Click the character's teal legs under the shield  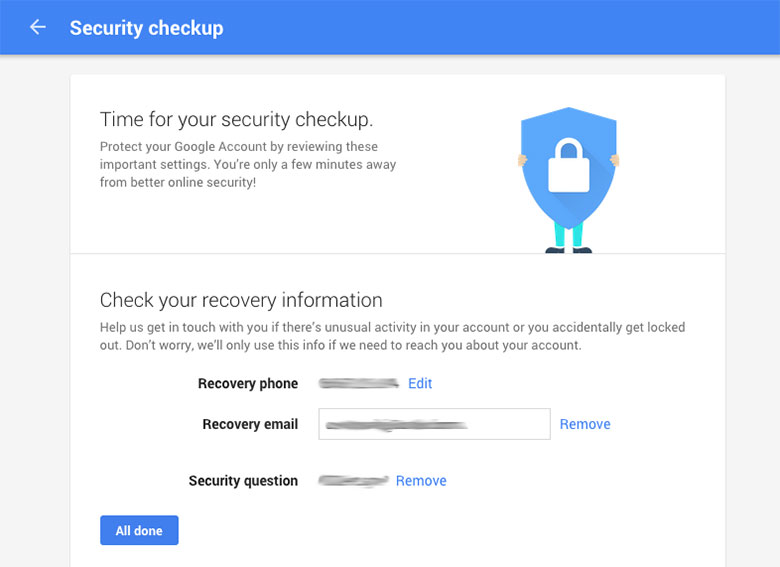click(569, 235)
